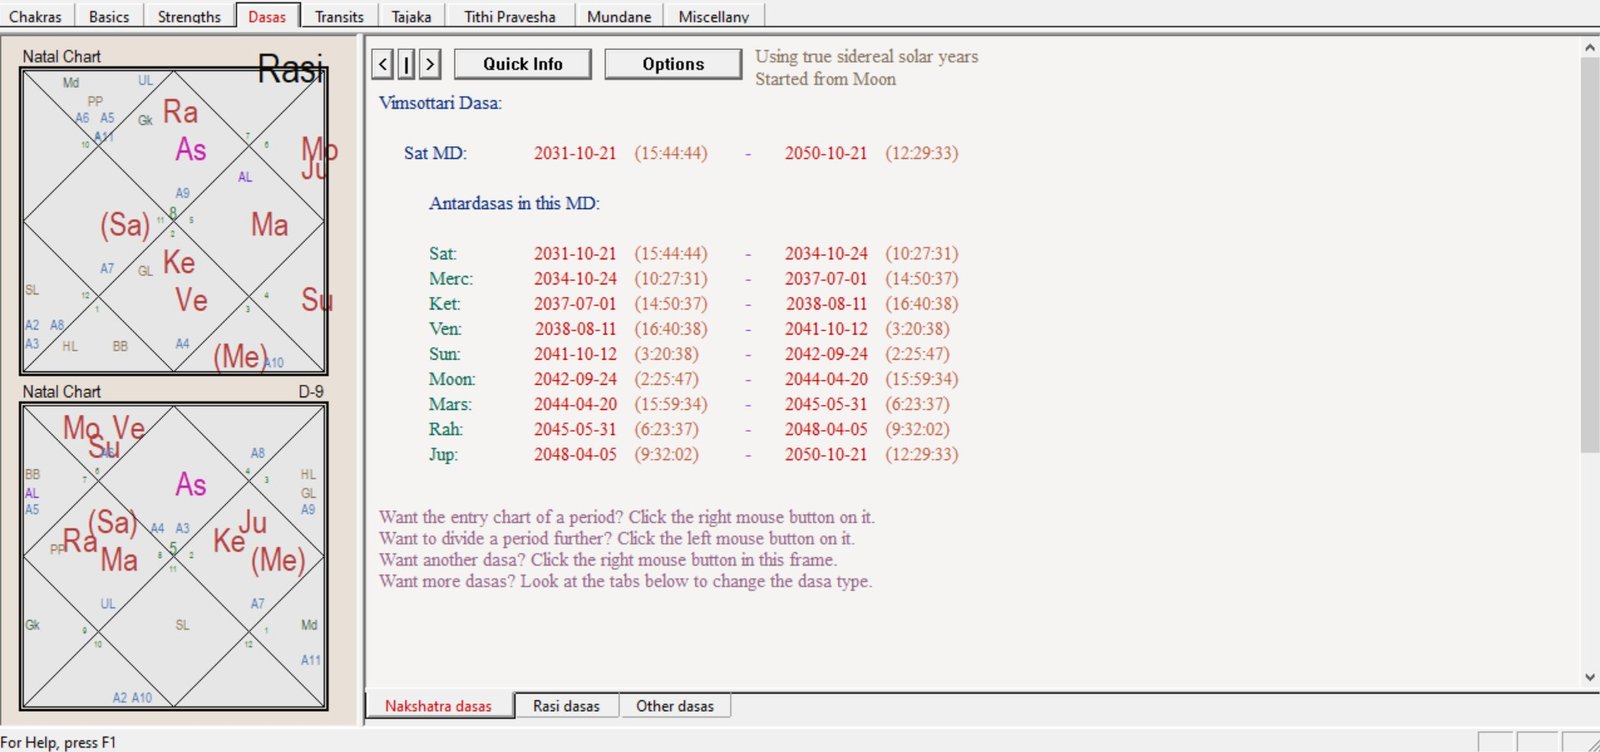Expand the Ven antardasa period

click(x=445, y=329)
